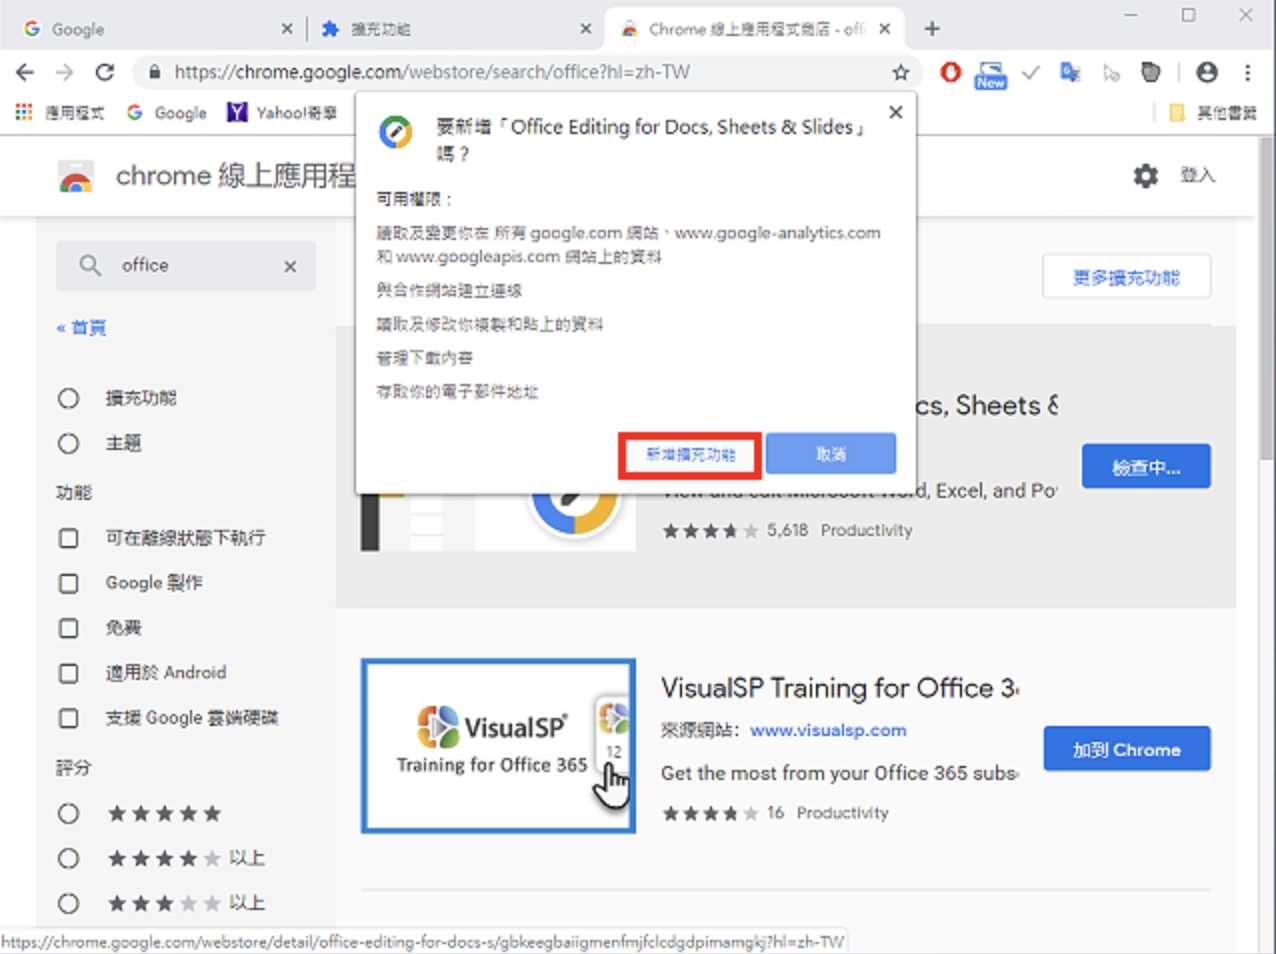1276x954 pixels.
Task: Open the red Opera extension icon
Action: pyautogui.click(x=950, y=72)
